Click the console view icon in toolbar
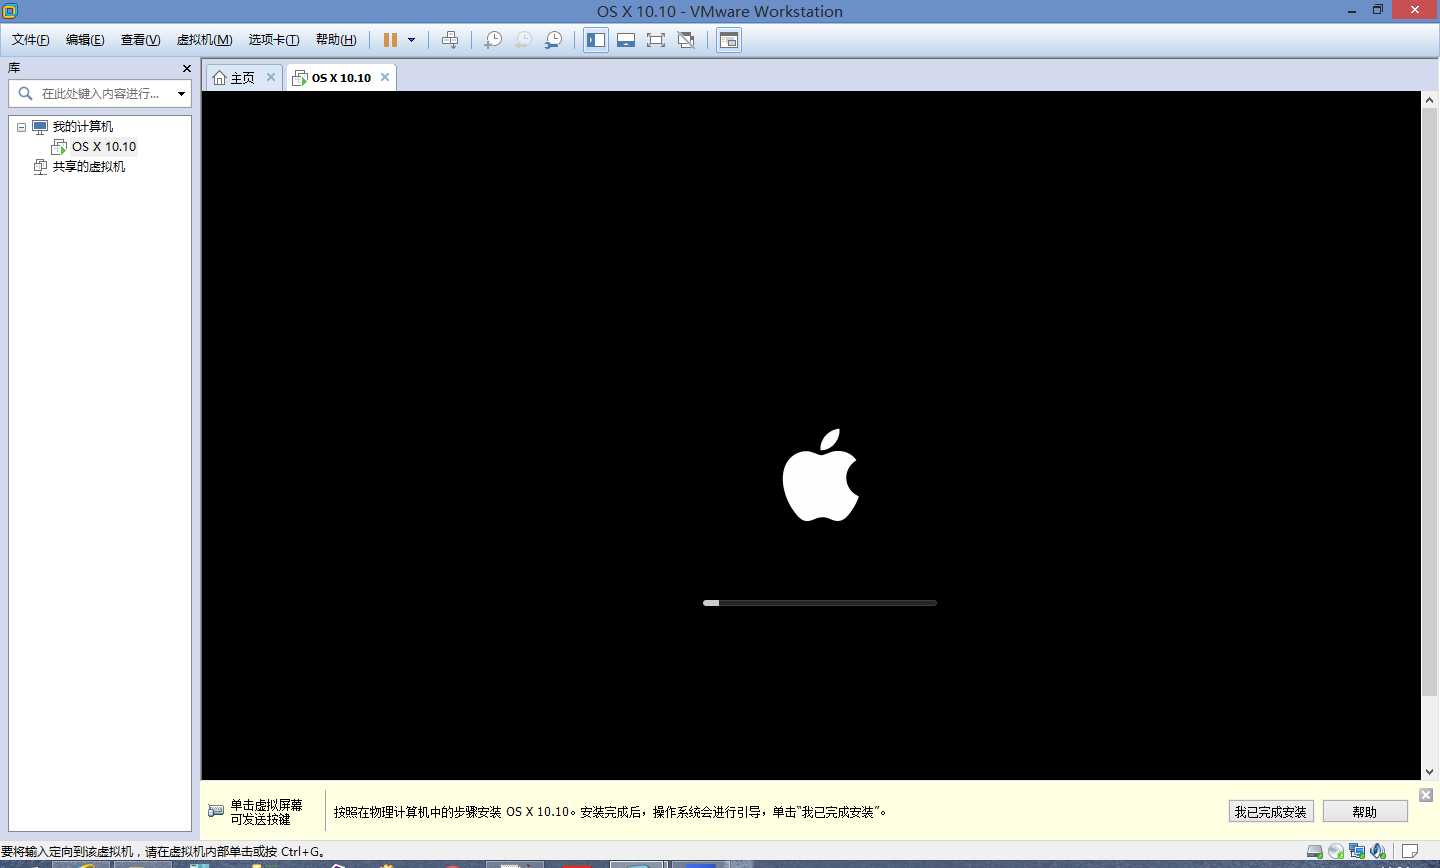 click(x=729, y=40)
